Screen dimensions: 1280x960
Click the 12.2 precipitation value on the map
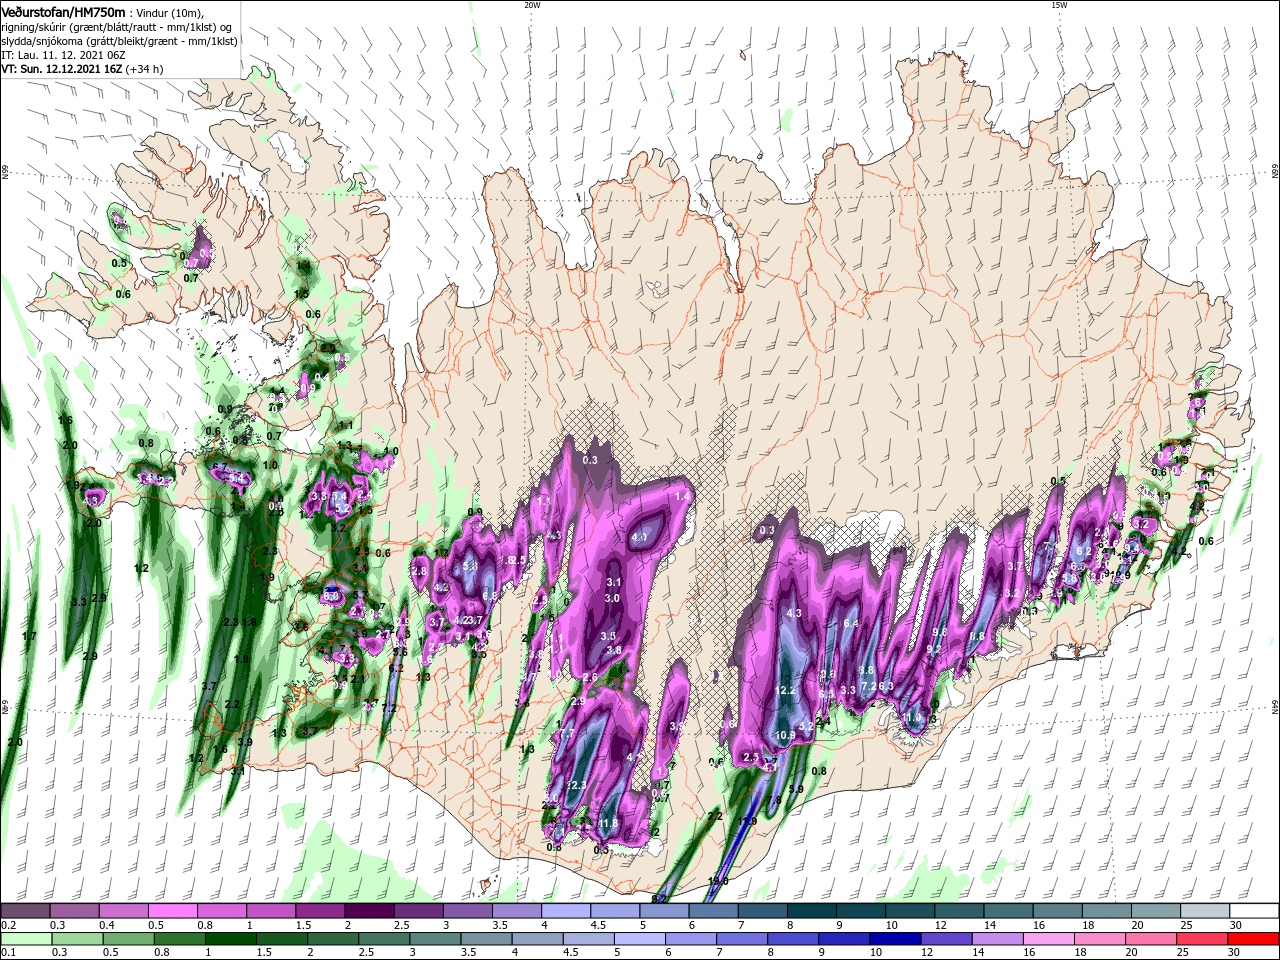[785, 690]
